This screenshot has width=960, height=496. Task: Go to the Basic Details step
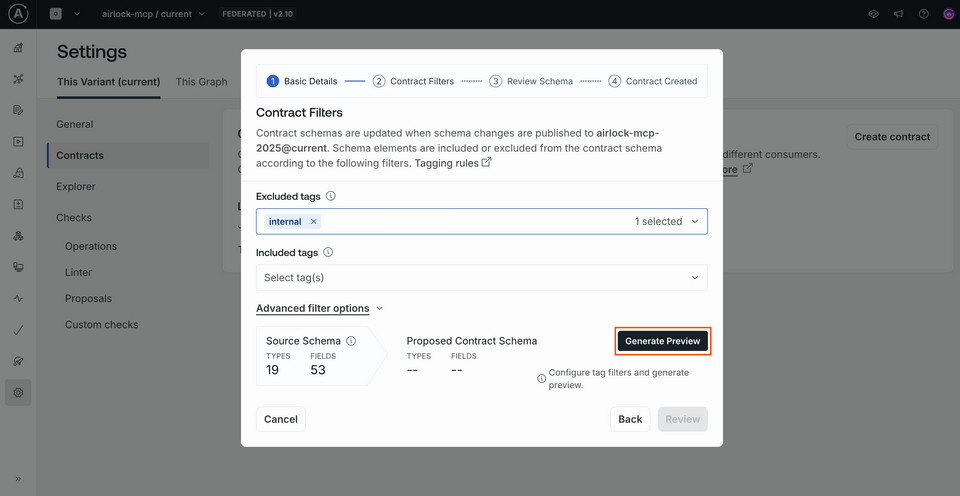pyautogui.click(x=302, y=81)
